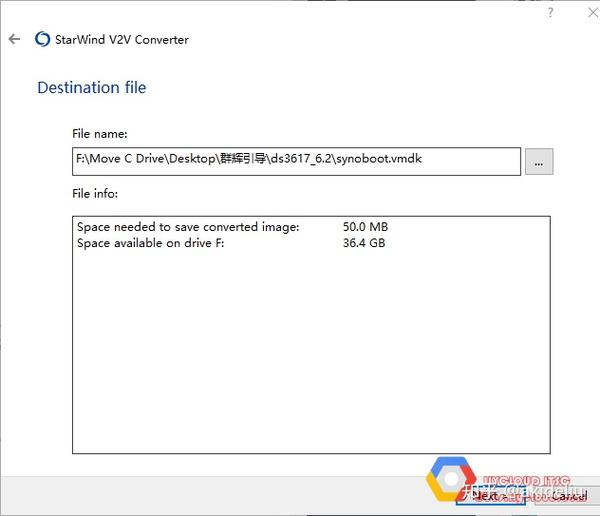Click the 'StarWind V2V Converter' title text
The width and height of the screenshot is (600, 516).
[122, 39]
